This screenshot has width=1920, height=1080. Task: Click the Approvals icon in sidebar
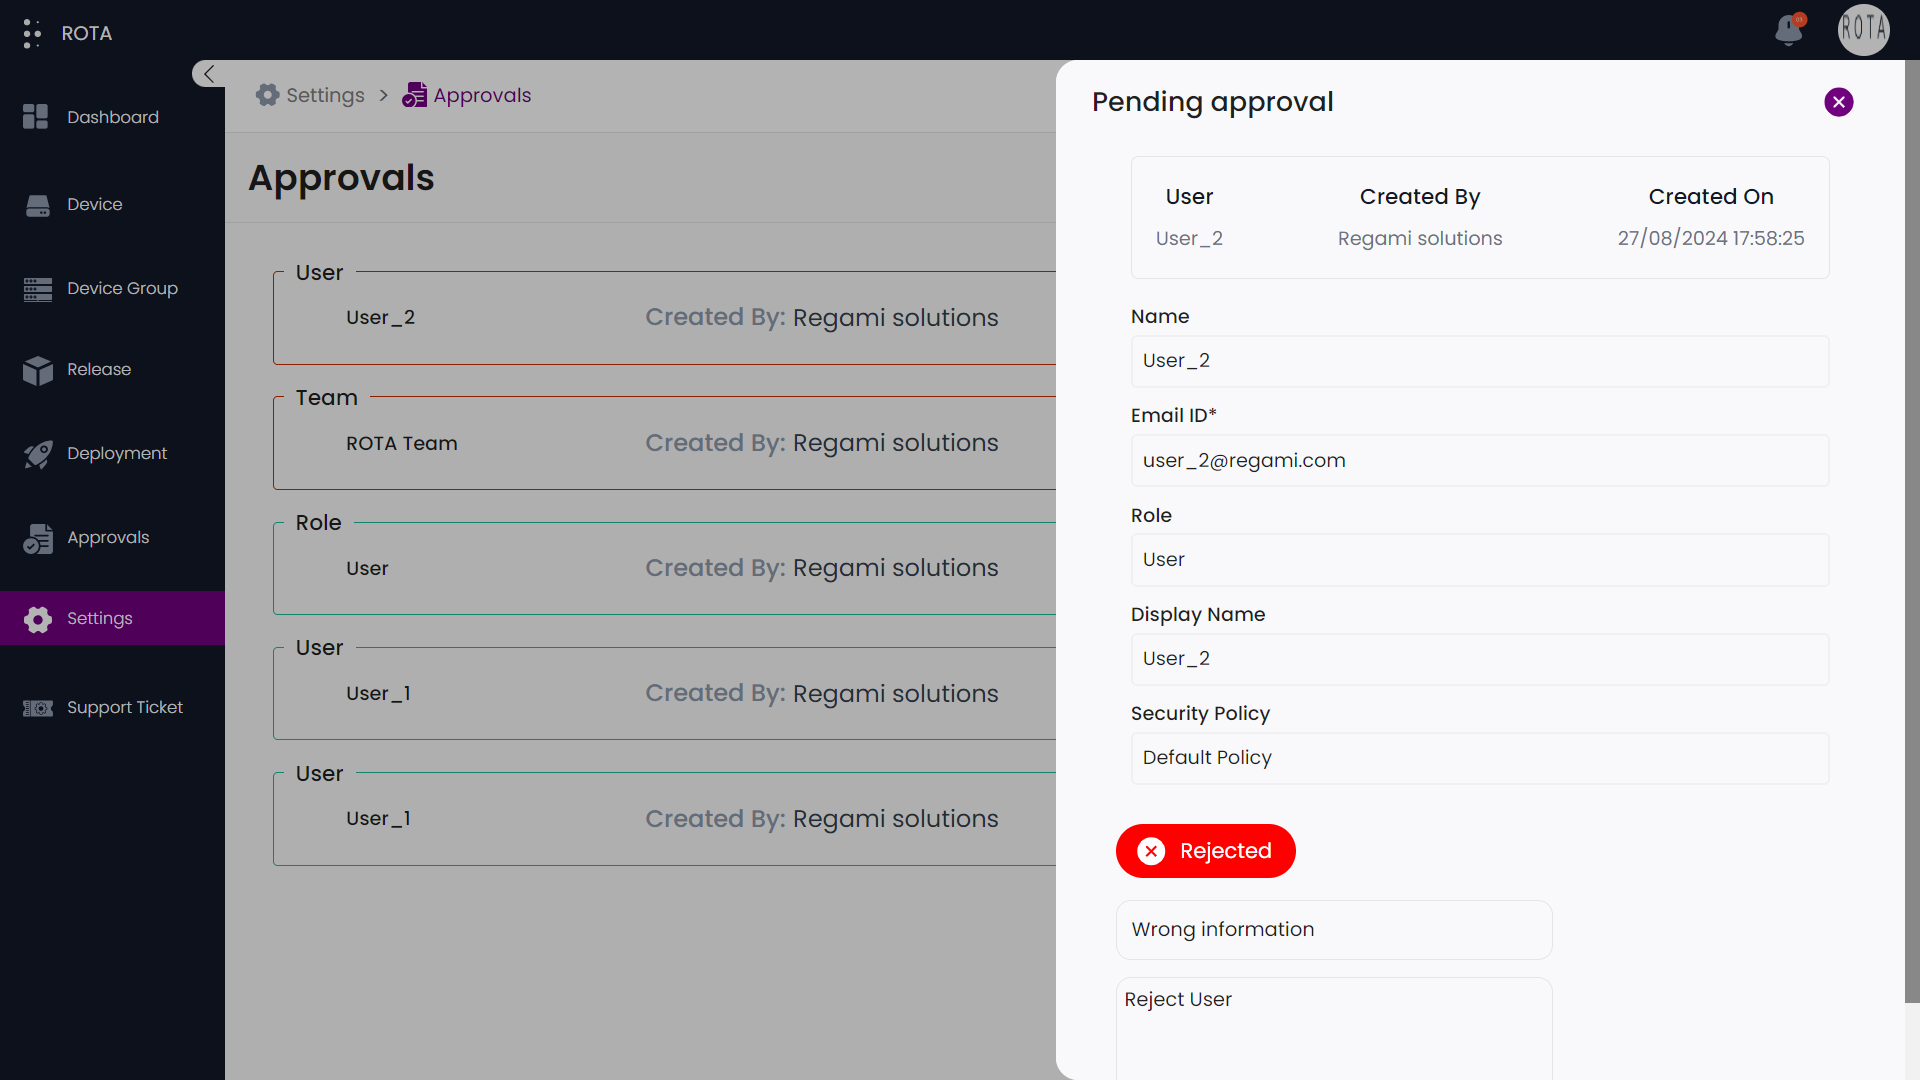pos(38,537)
